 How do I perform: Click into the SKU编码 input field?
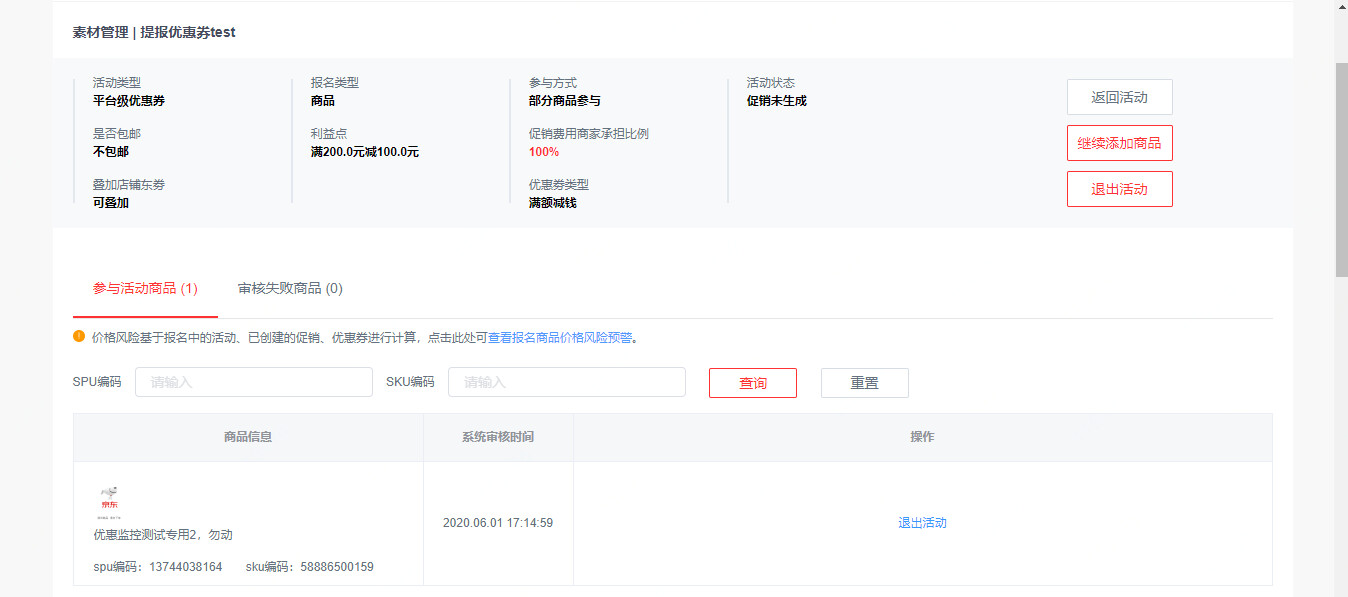566,382
